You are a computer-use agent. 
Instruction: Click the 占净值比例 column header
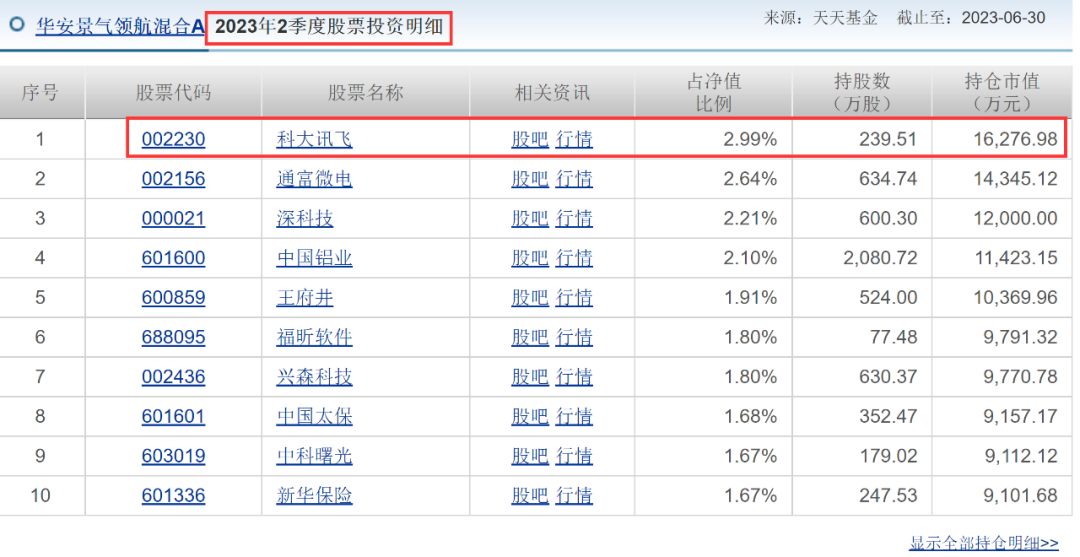coord(714,93)
